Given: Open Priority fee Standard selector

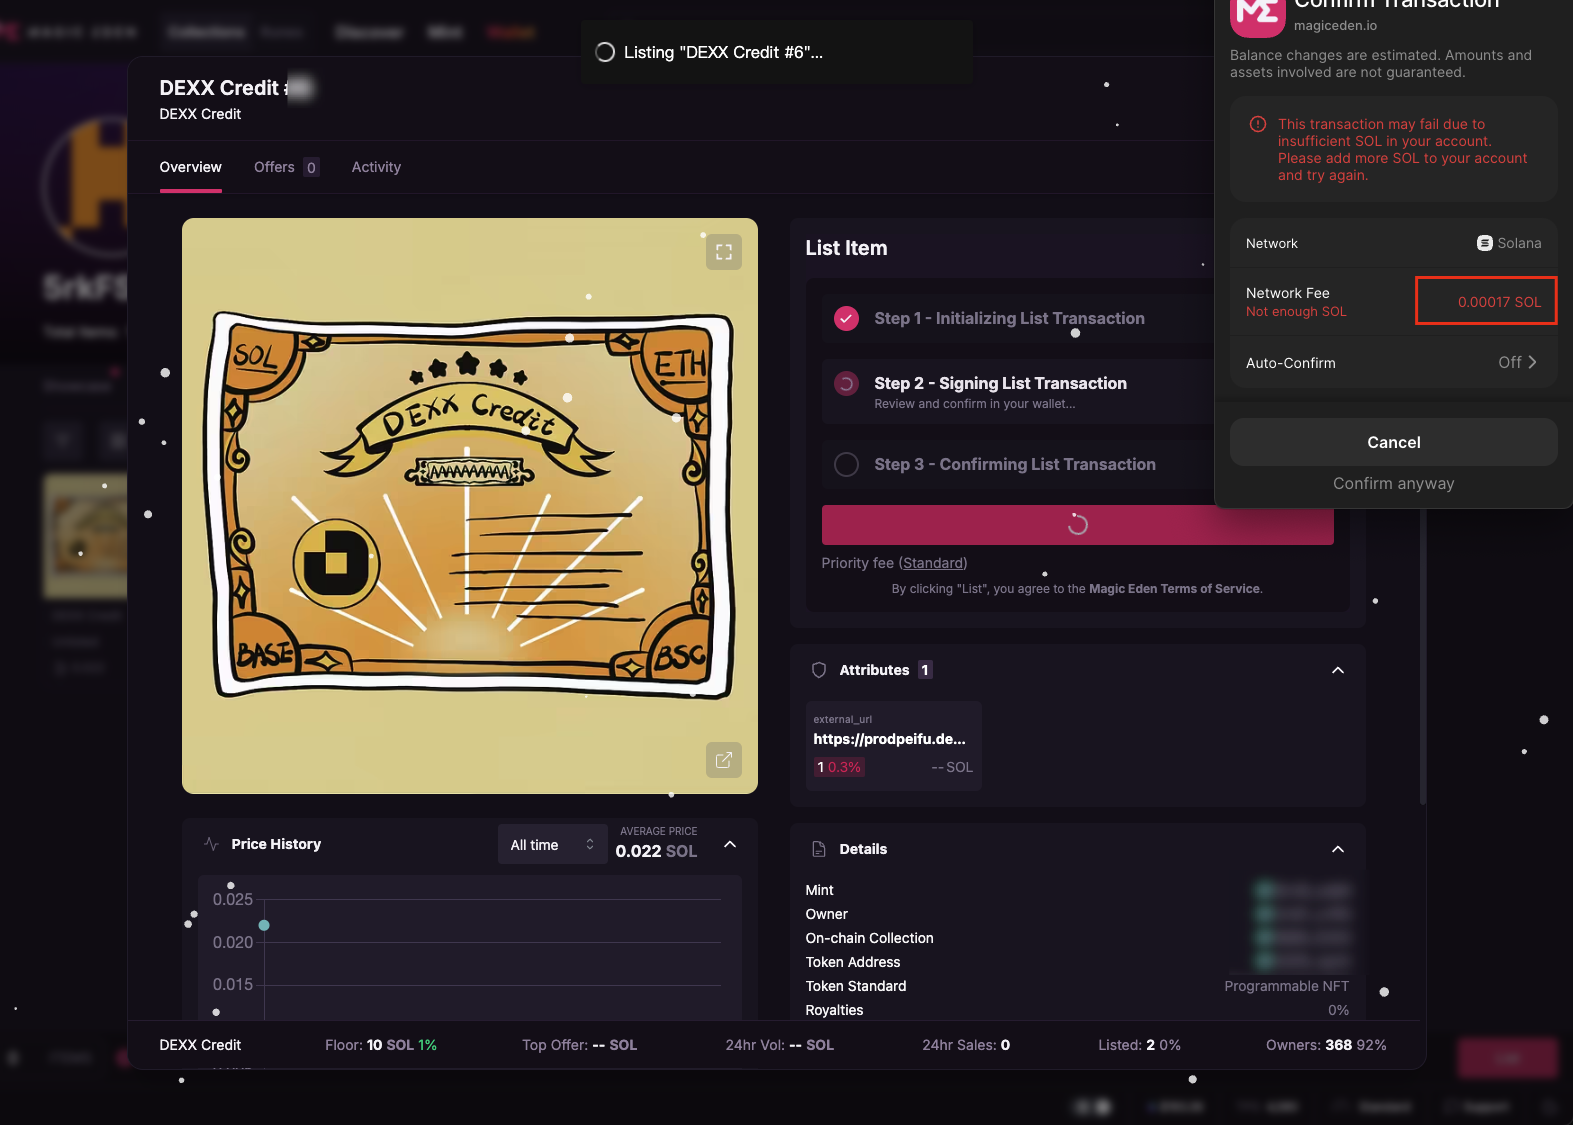Looking at the screenshot, I should (x=934, y=563).
